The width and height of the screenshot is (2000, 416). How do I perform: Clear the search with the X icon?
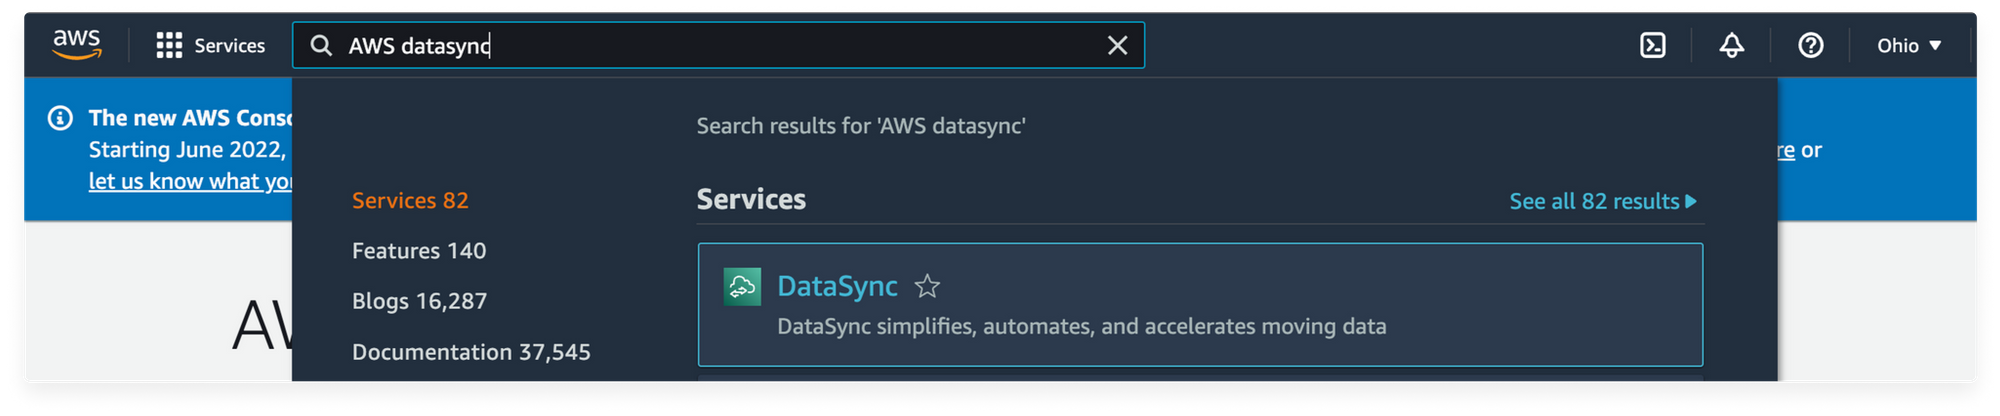[1117, 45]
